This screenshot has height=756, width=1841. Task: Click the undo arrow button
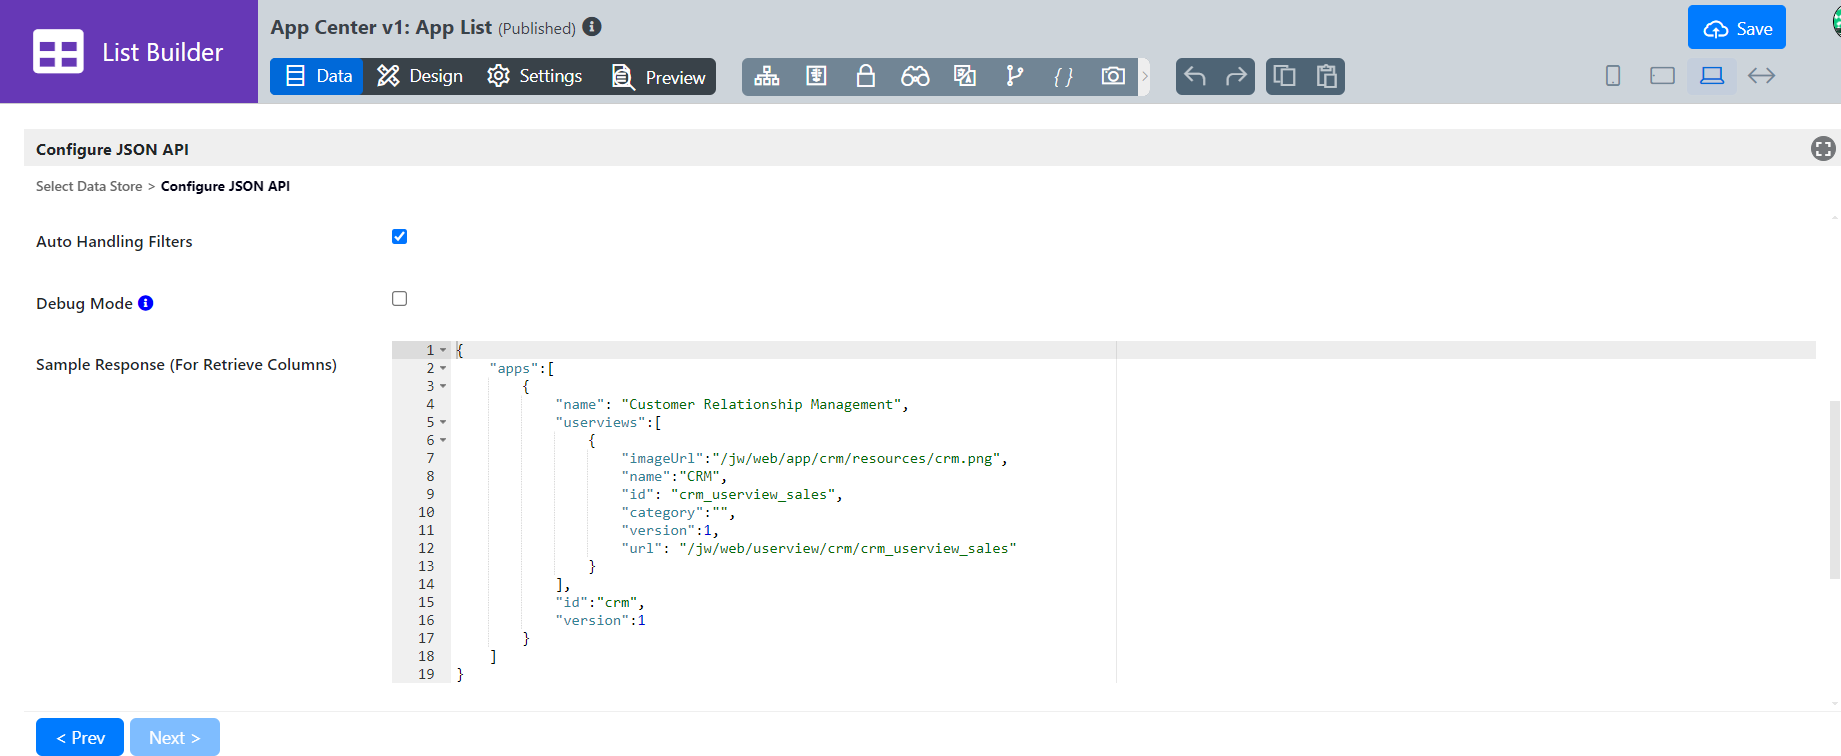(1195, 76)
